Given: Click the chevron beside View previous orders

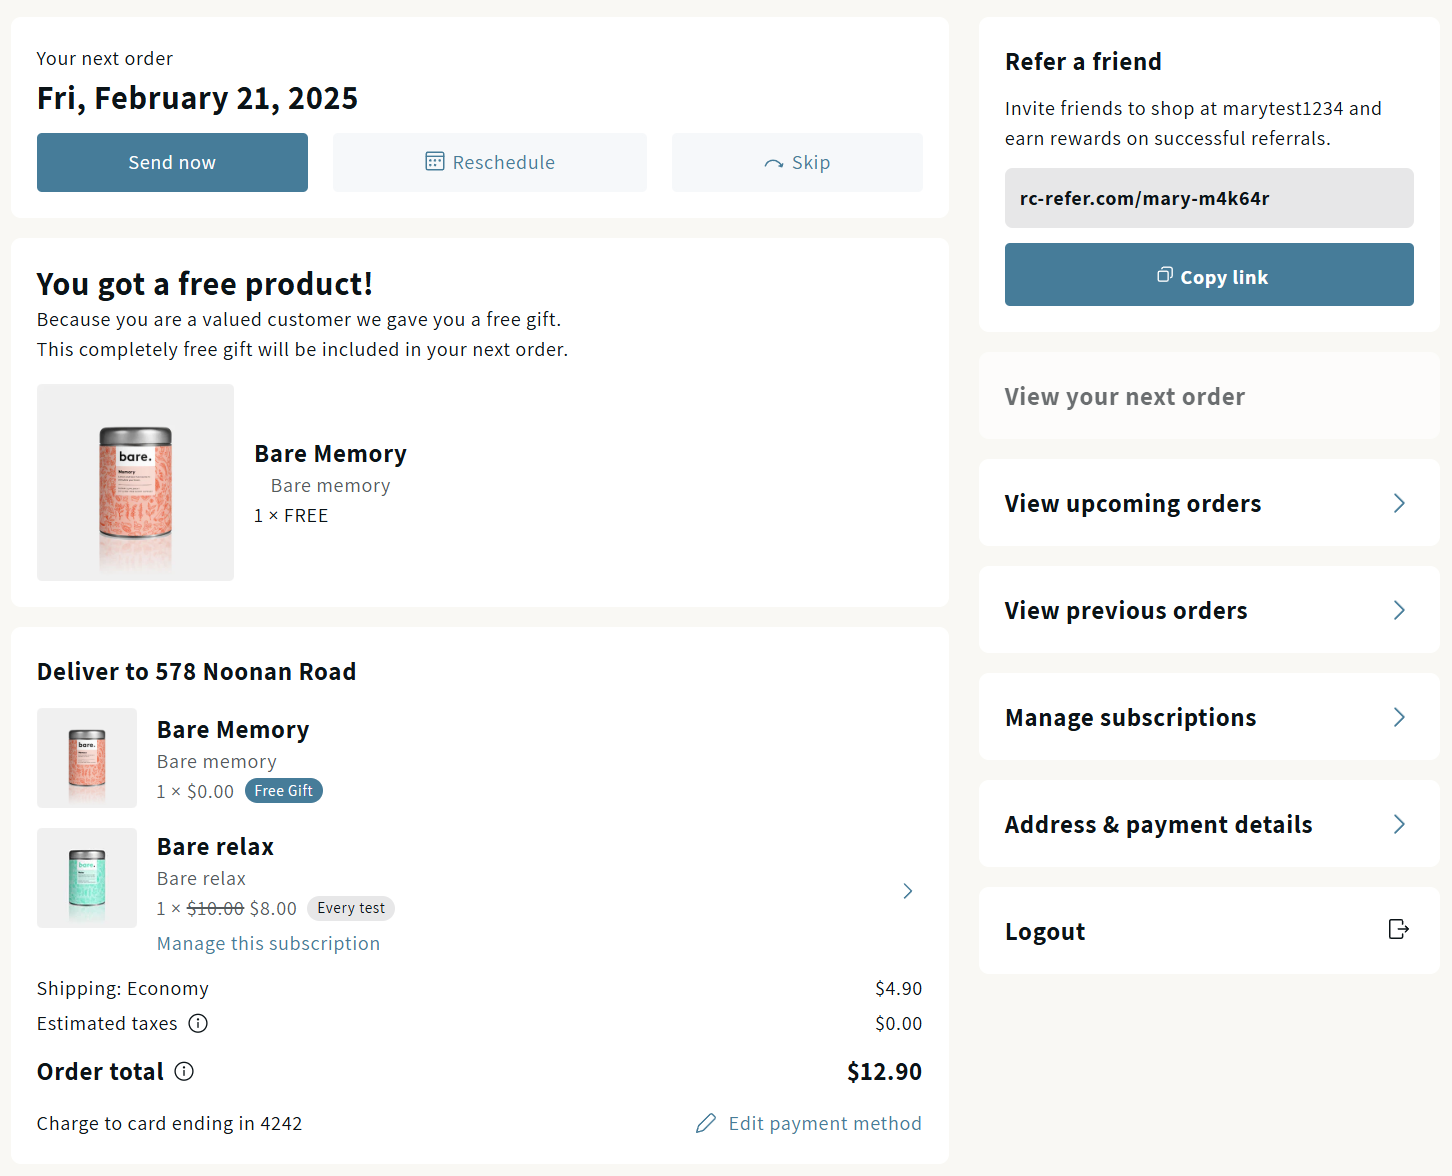Looking at the screenshot, I should coord(1399,610).
